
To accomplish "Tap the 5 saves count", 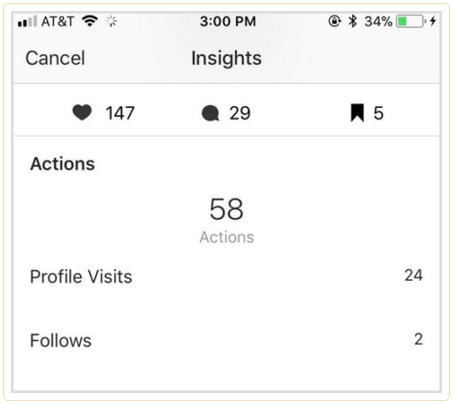I will pos(378,113).
